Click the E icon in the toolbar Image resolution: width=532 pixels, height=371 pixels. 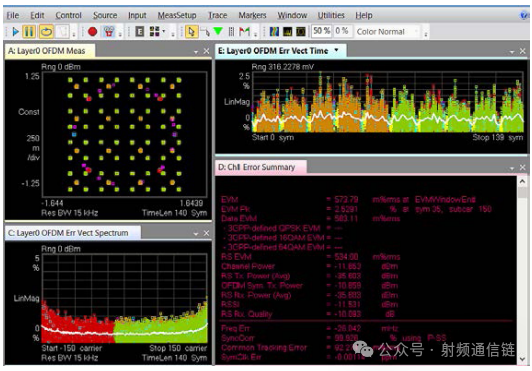(139, 32)
